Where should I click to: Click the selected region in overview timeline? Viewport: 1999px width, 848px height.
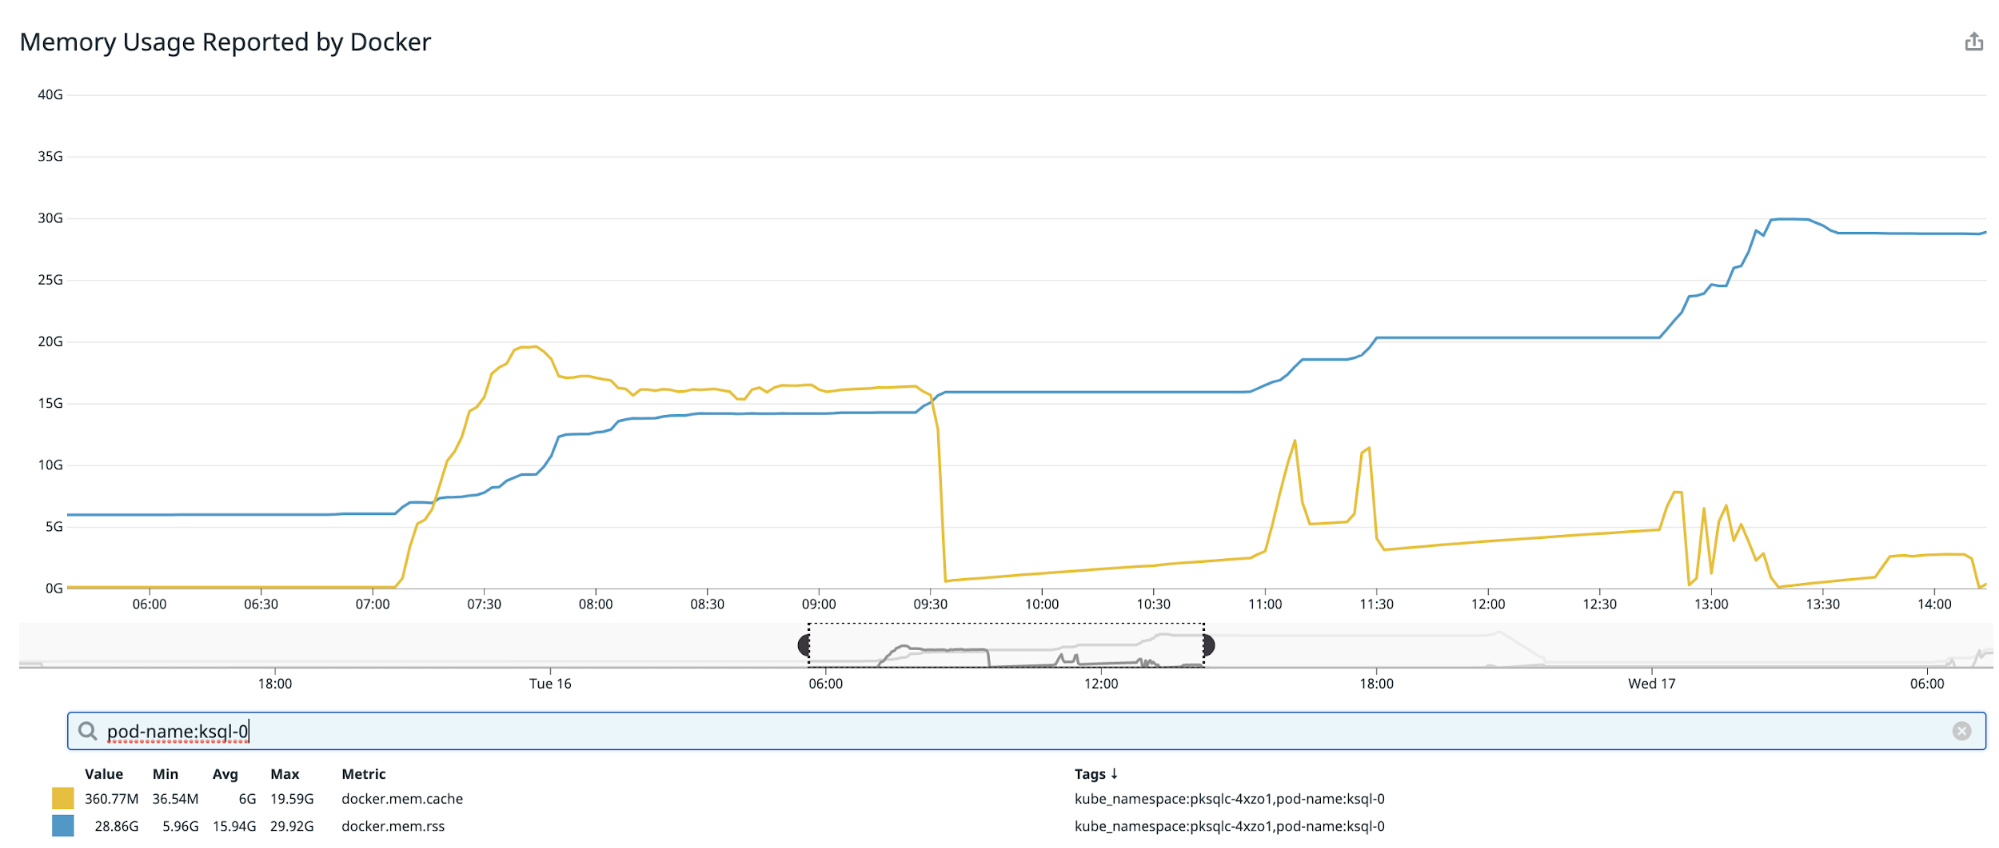[1006, 646]
